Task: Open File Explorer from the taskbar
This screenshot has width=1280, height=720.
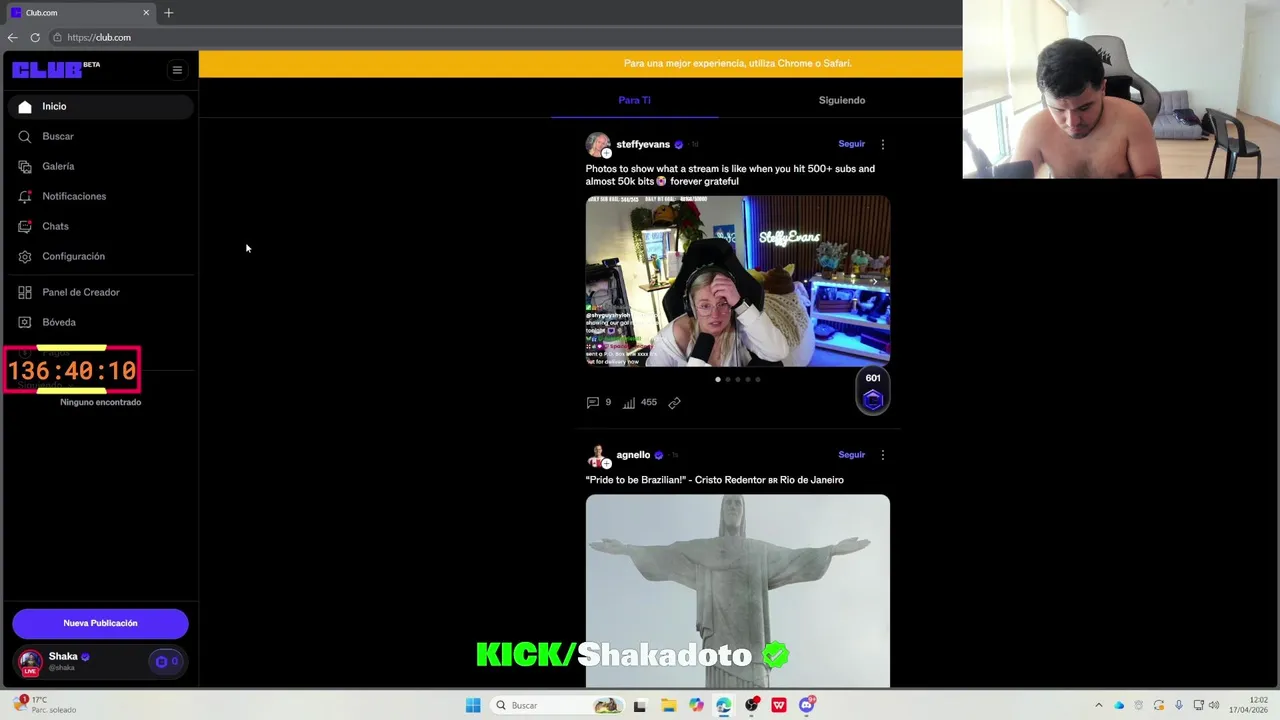Action: (x=668, y=705)
